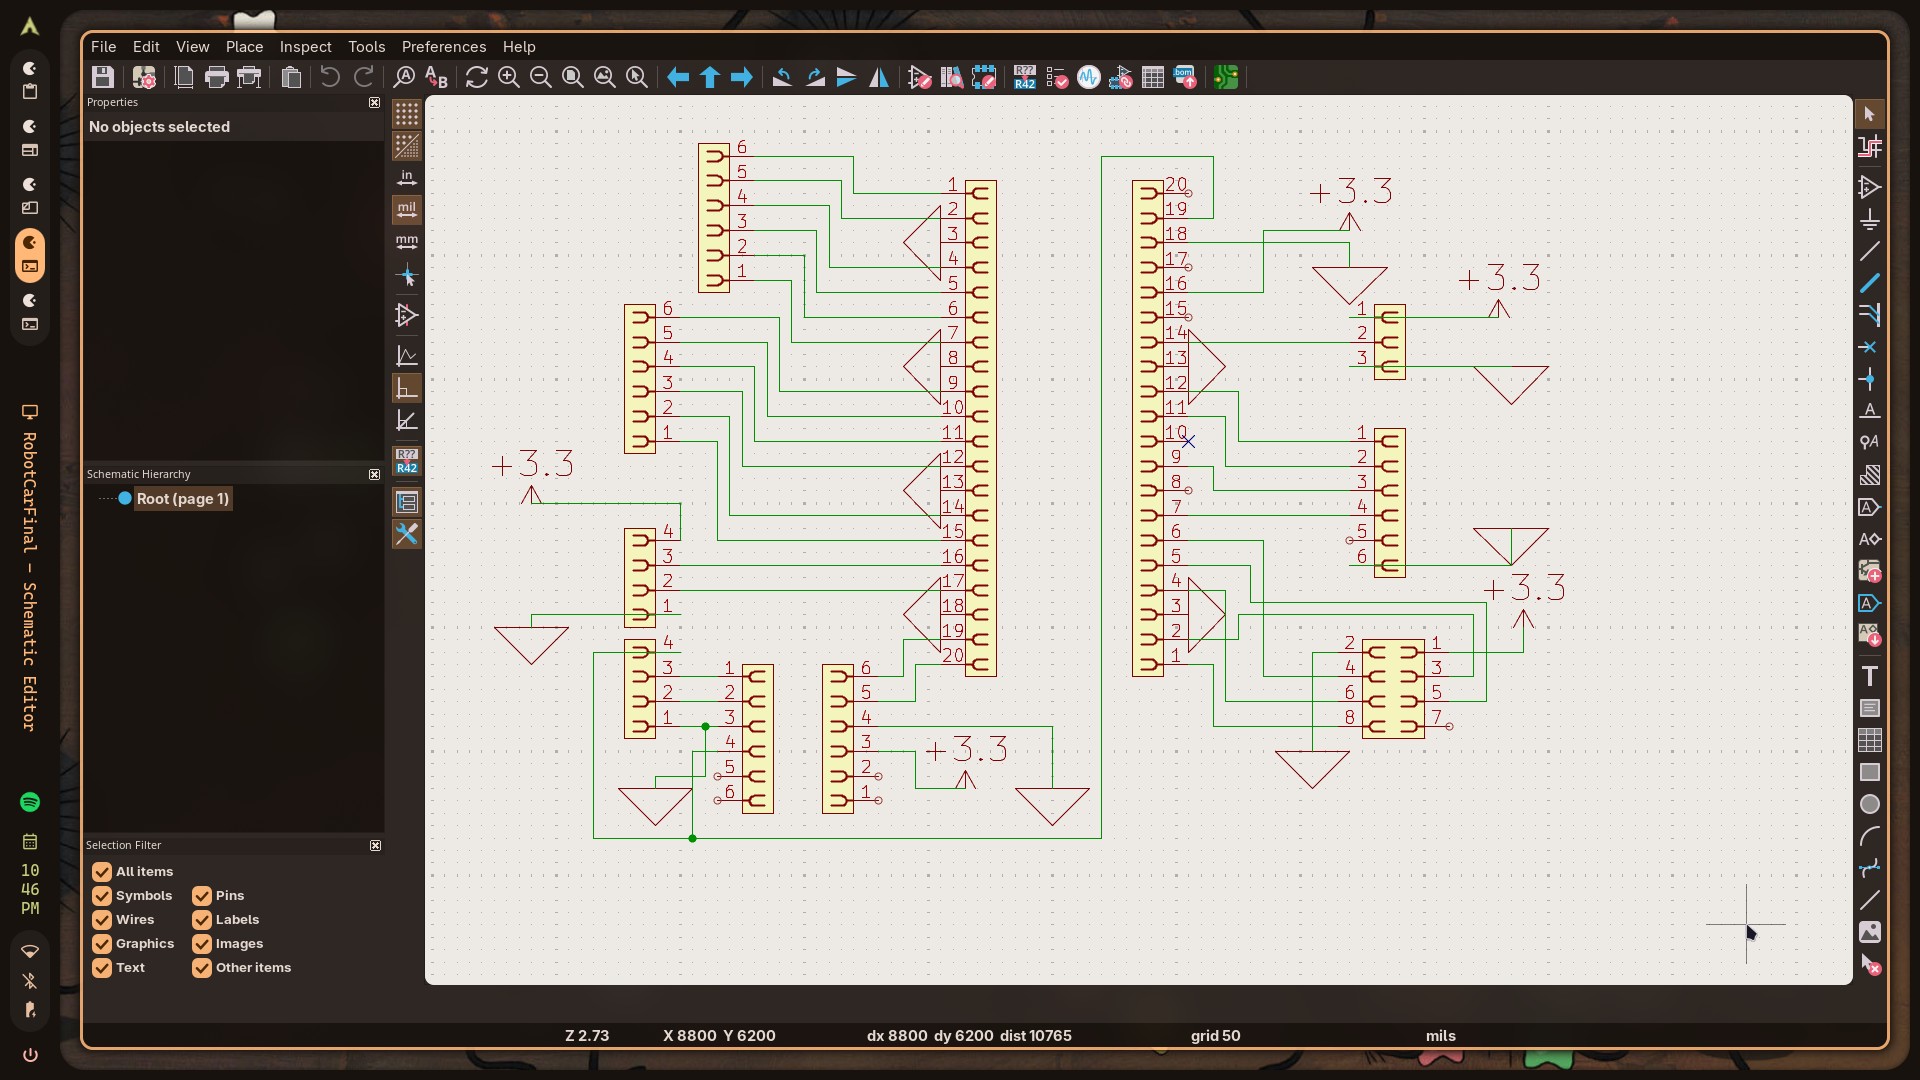Toggle Wires selection filter
Screen dimensions: 1920x1080
[x=102, y=920]
